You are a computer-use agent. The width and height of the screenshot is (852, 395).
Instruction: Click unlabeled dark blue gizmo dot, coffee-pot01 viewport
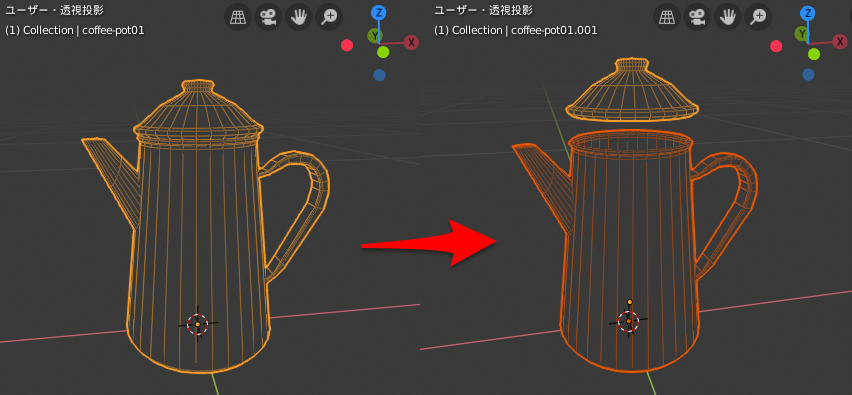[380, 75]
